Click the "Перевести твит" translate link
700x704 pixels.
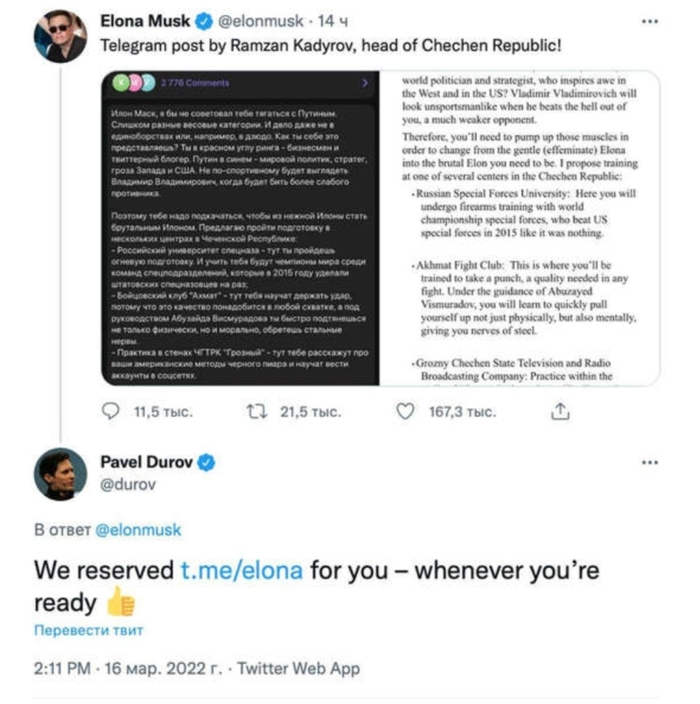88,631
